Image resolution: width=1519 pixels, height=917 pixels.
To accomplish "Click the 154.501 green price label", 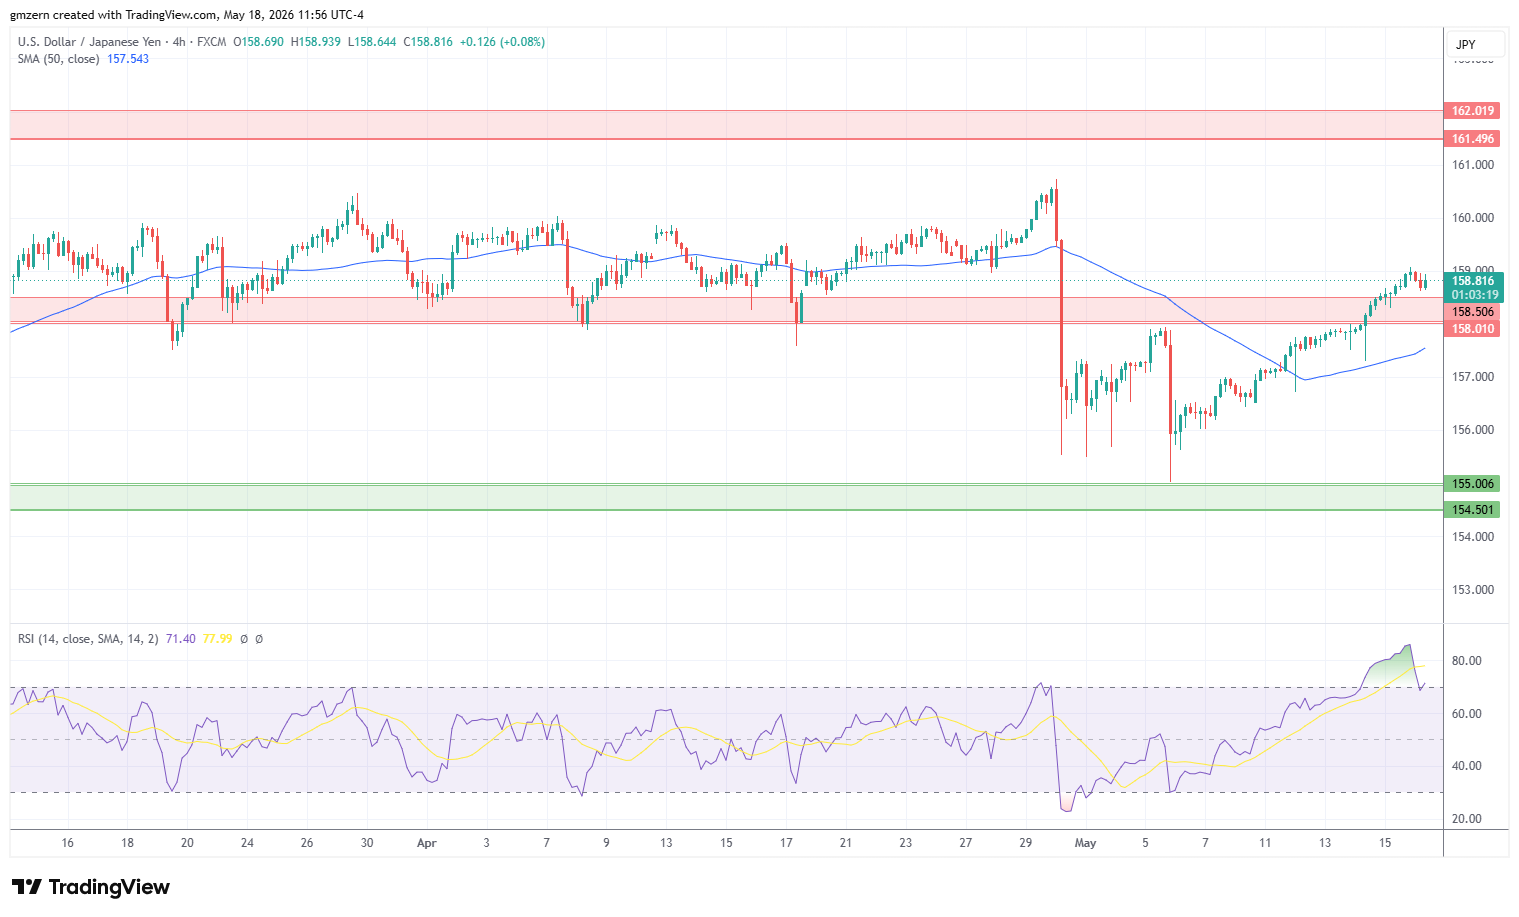I will coord(1473,510).
